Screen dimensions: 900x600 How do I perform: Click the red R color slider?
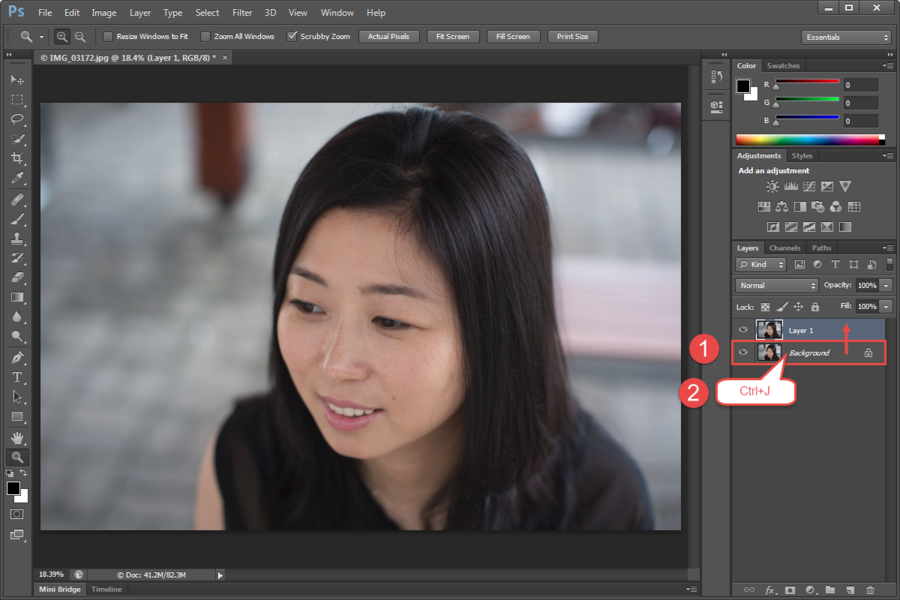pyautogui.click(x=807, y=84)
